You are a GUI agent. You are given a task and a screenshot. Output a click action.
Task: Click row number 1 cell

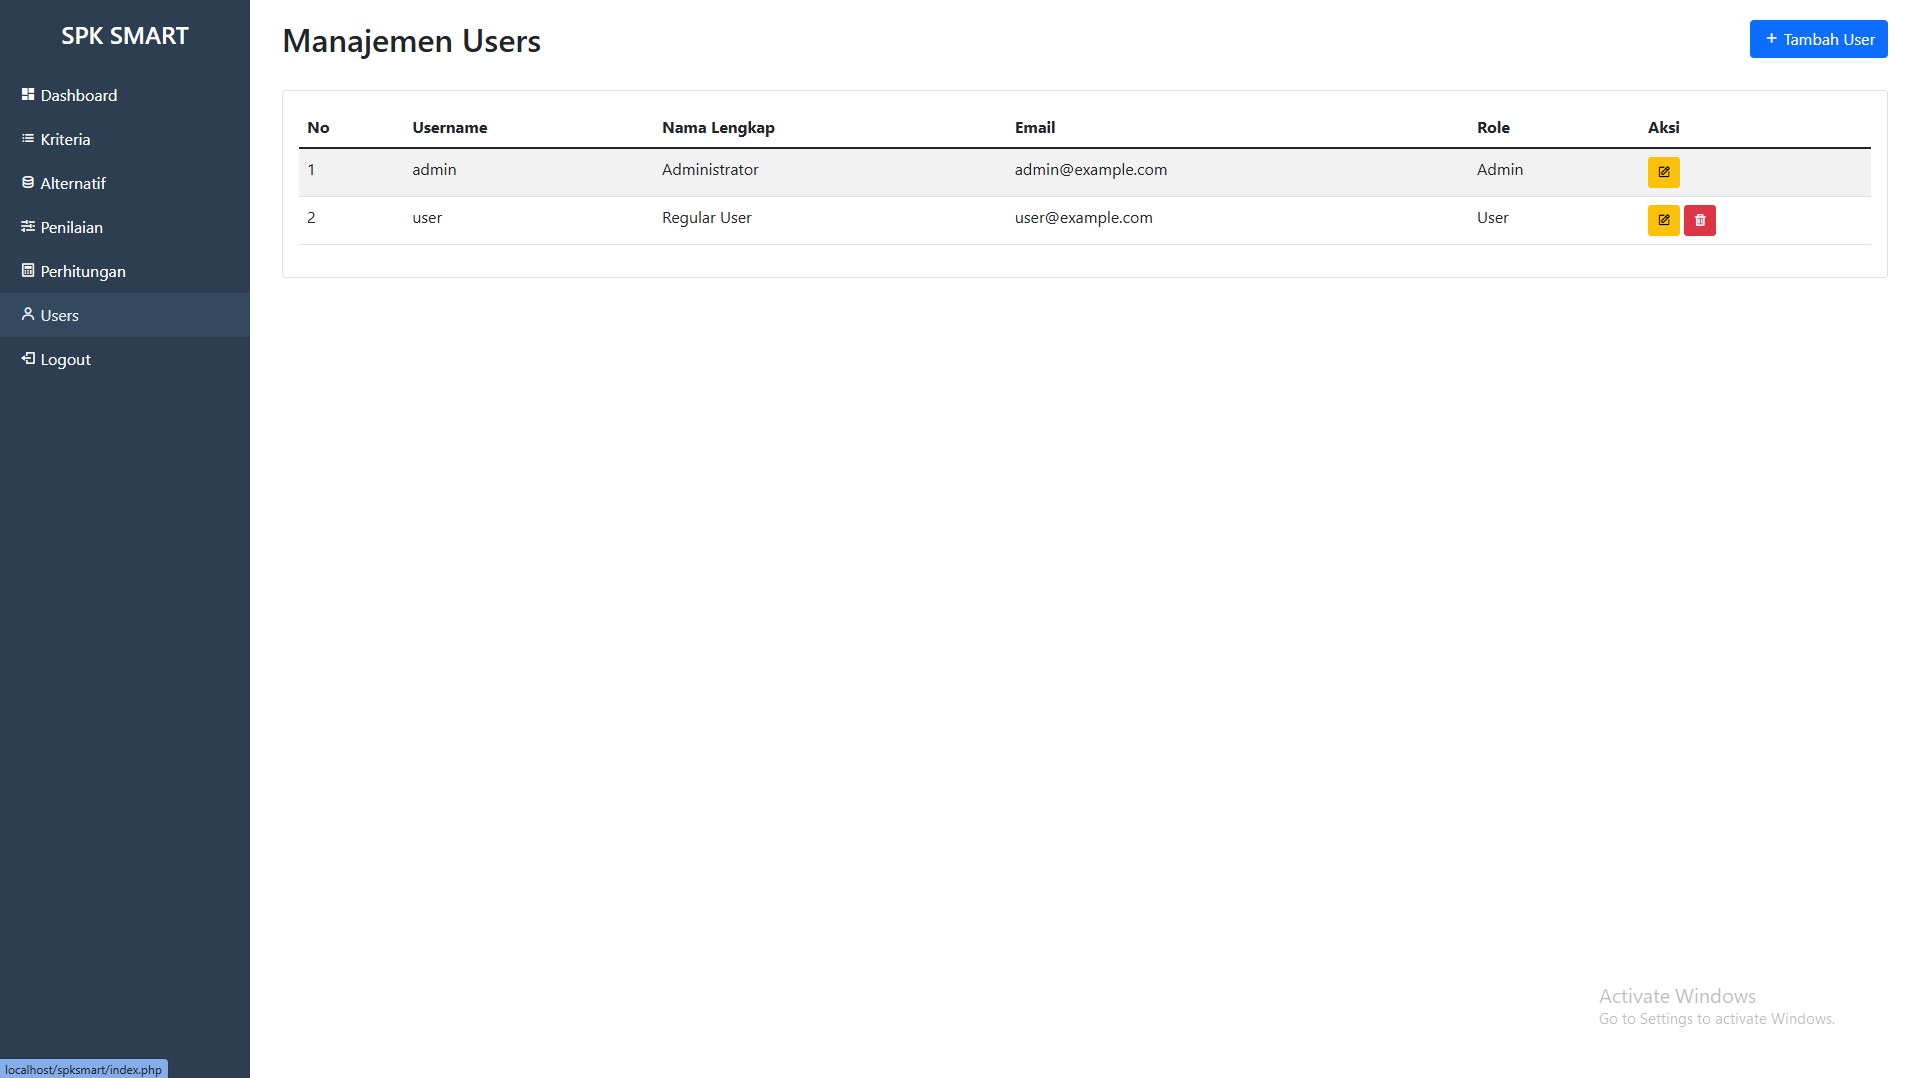click(311, 170)
